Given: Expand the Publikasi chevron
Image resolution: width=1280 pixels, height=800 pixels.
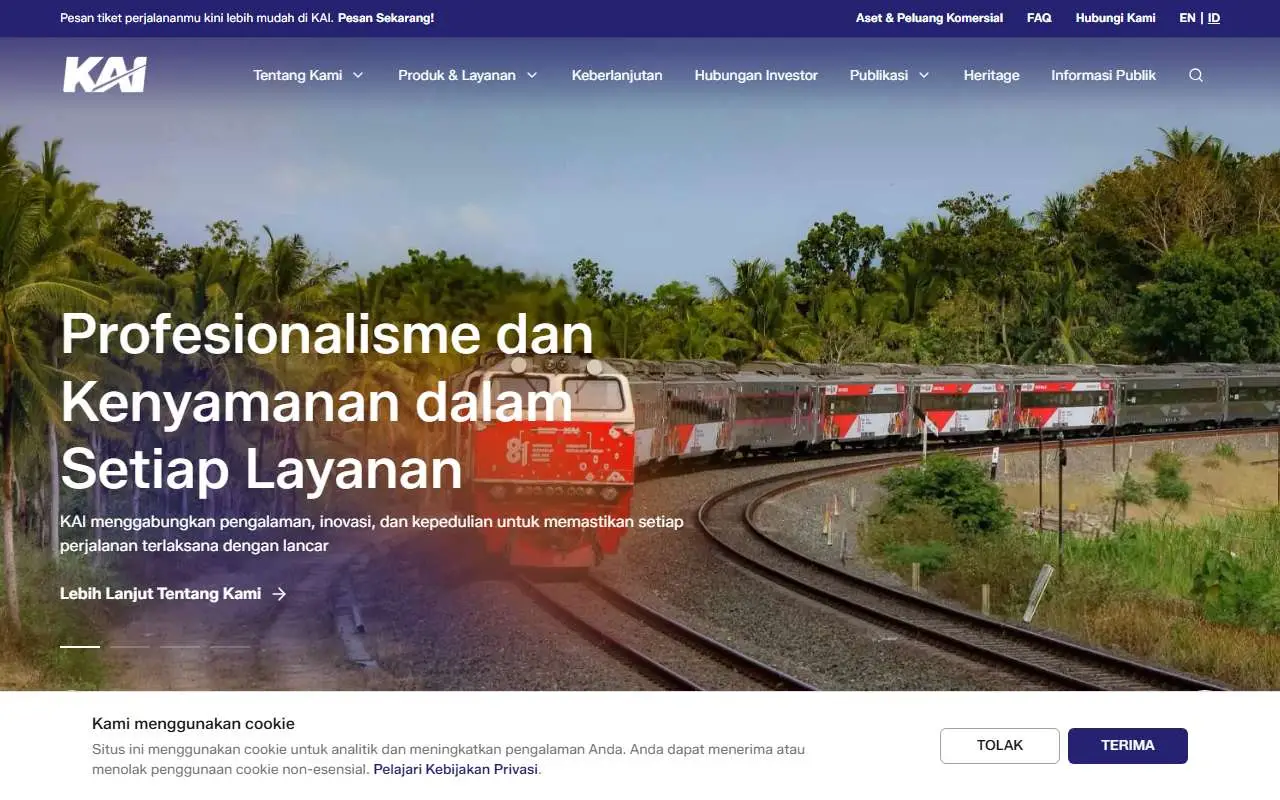Looking at the screenshot, I should [924, 75].
